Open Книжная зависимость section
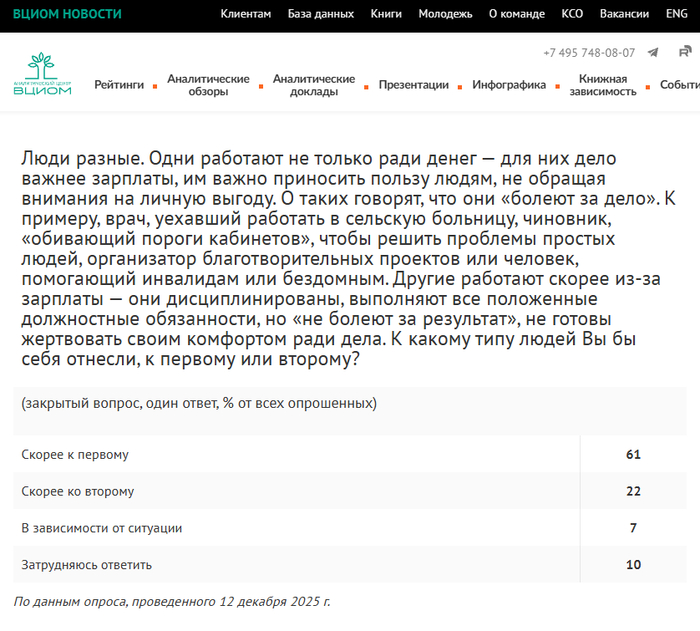 [x=602, y=85]
